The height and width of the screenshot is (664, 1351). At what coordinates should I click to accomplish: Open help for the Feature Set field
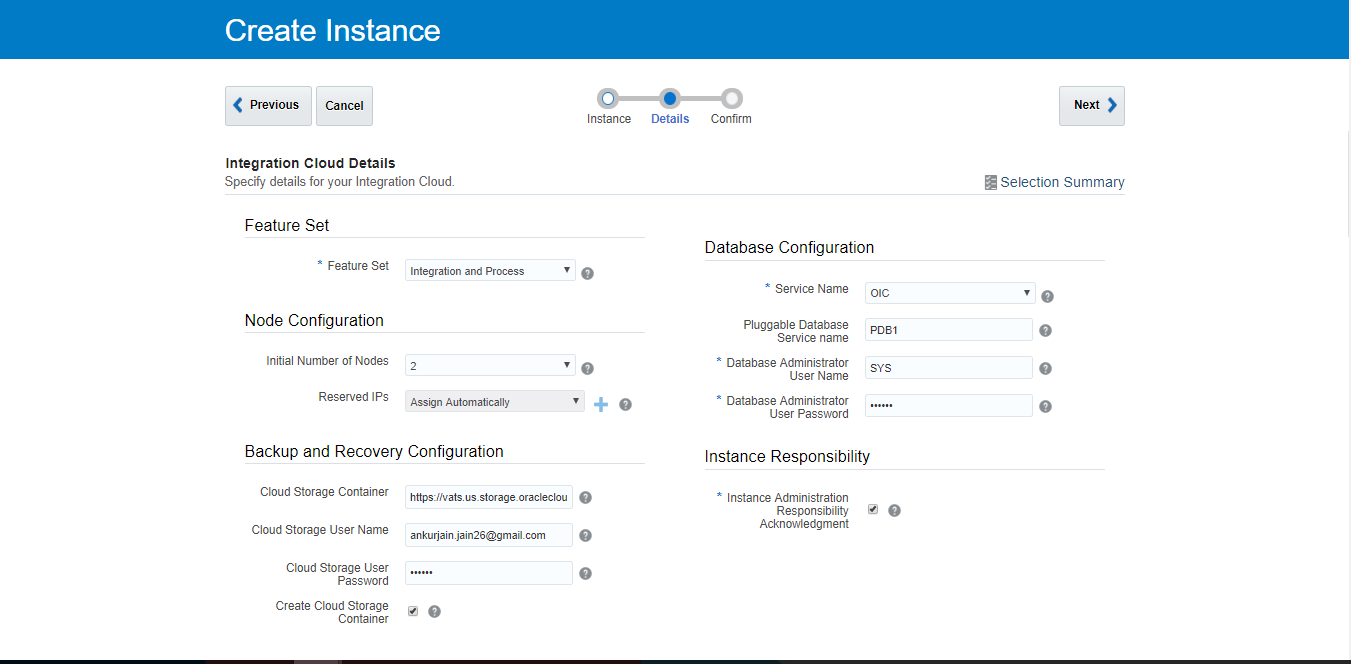(x=587, y=272)
